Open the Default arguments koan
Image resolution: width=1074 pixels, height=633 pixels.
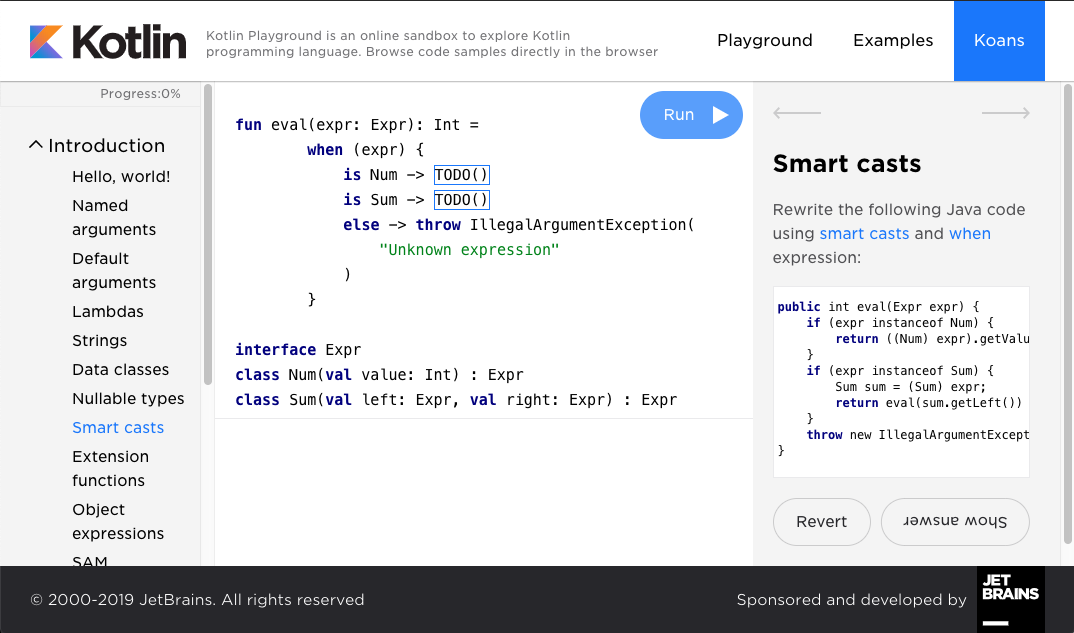click(114, 271)
